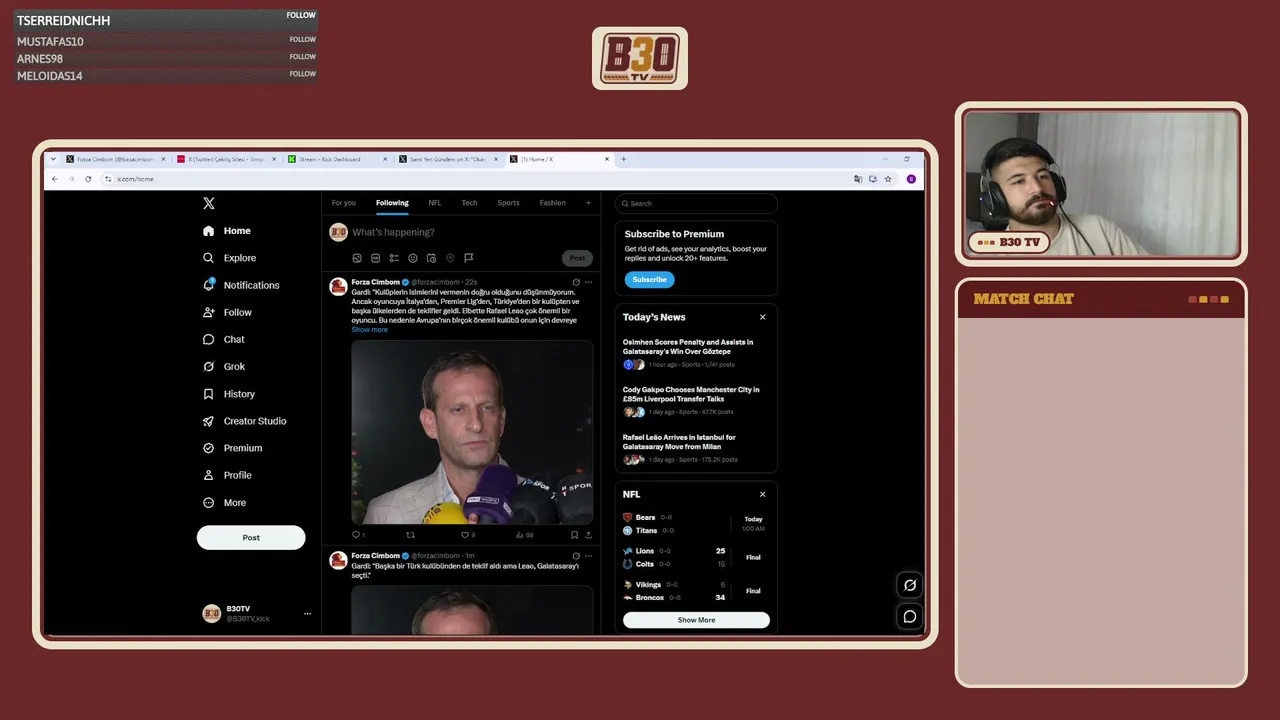
Task: Open Chat via its speech bubble icon
Action: click(208, 339)
